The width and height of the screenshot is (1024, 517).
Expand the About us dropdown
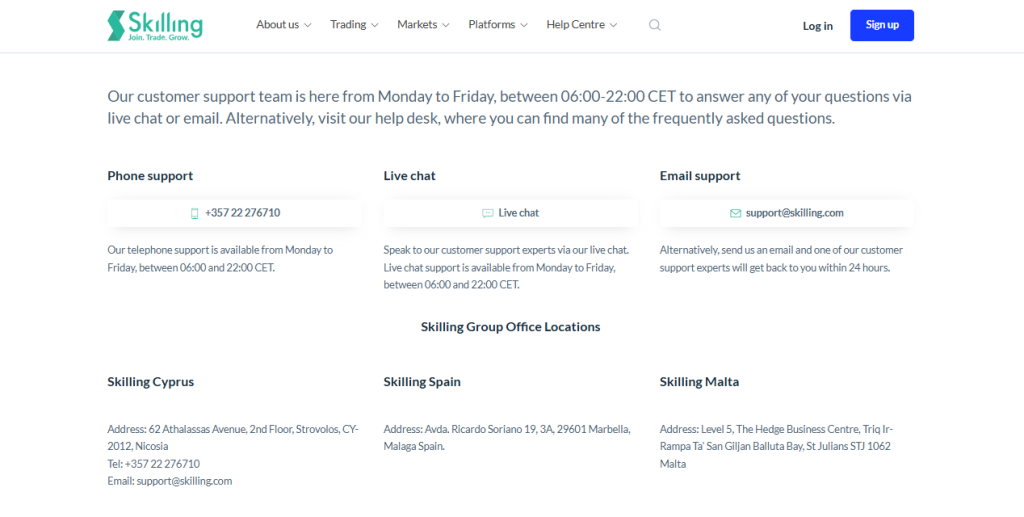coord(284,25)
